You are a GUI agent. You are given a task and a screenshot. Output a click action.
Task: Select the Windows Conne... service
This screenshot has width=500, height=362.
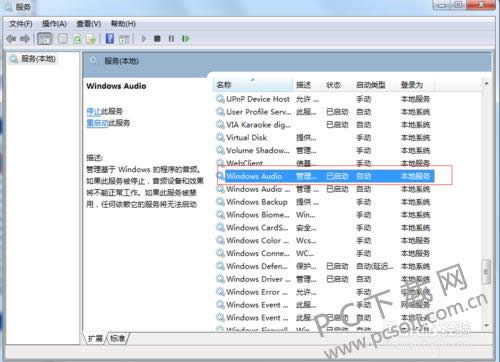[258, 253]
